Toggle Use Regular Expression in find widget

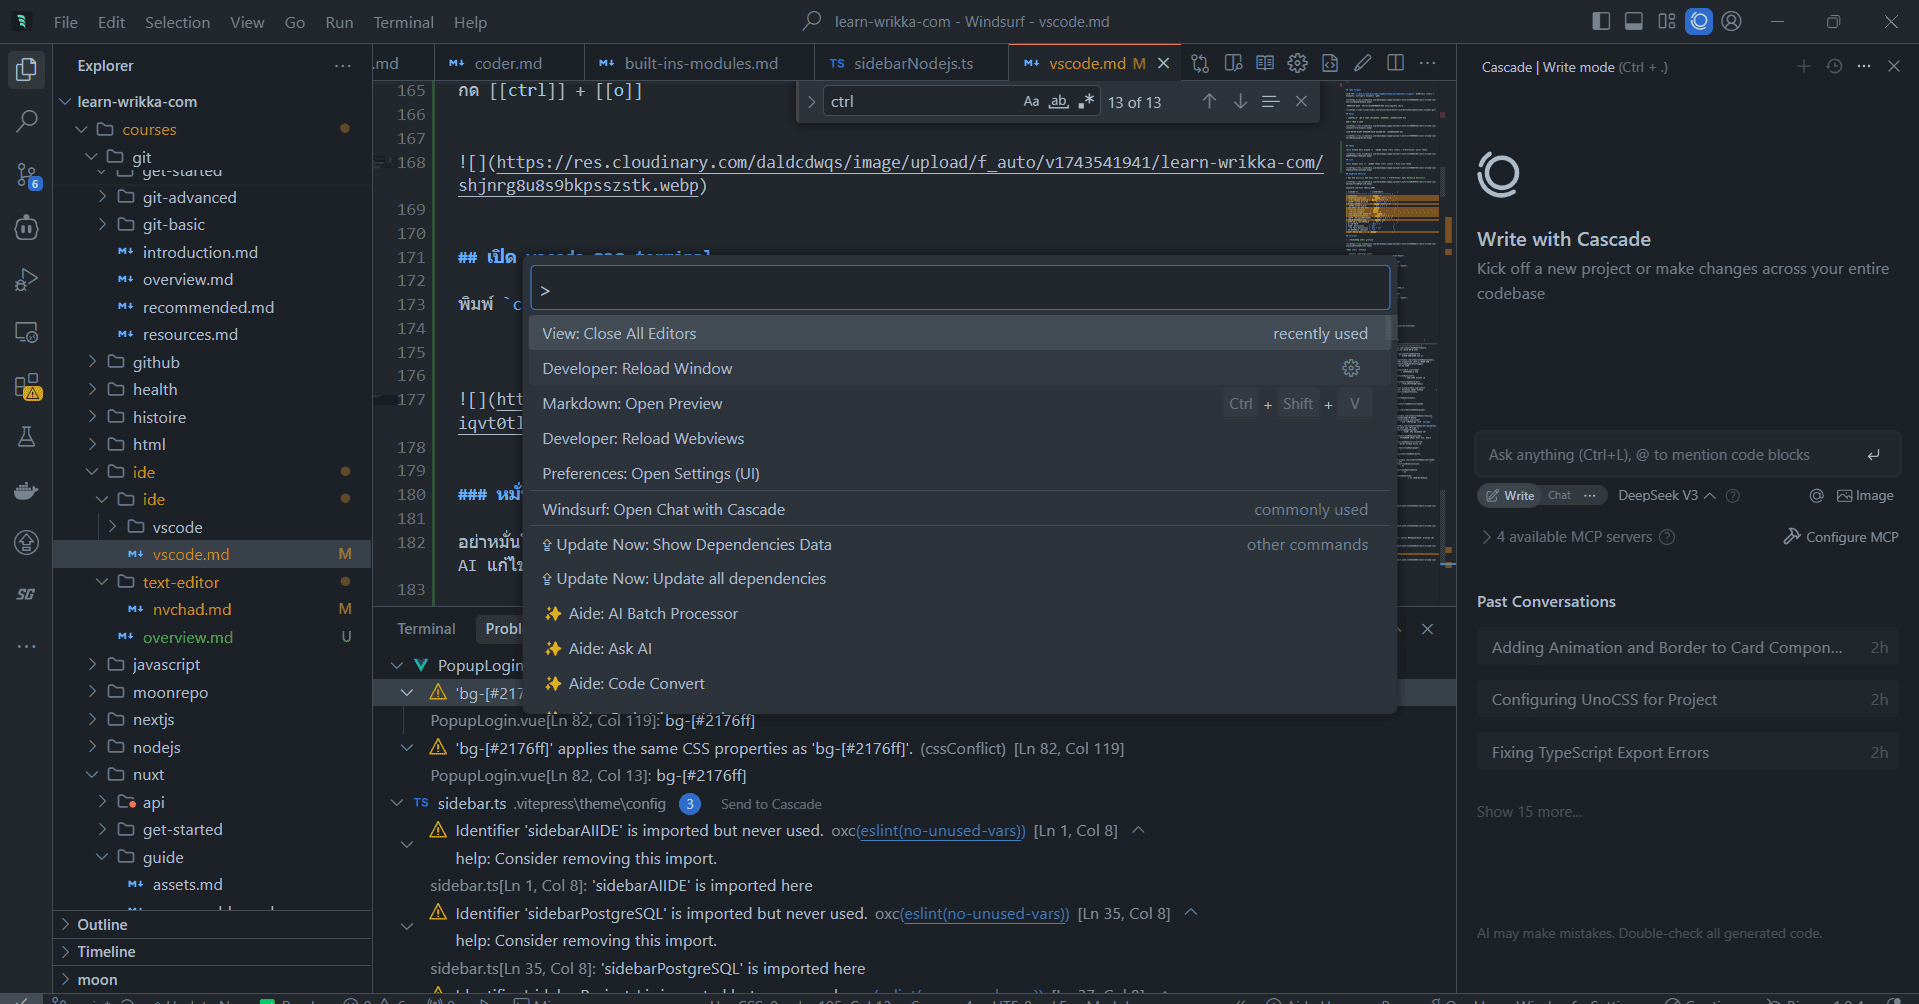point(1086,101)
